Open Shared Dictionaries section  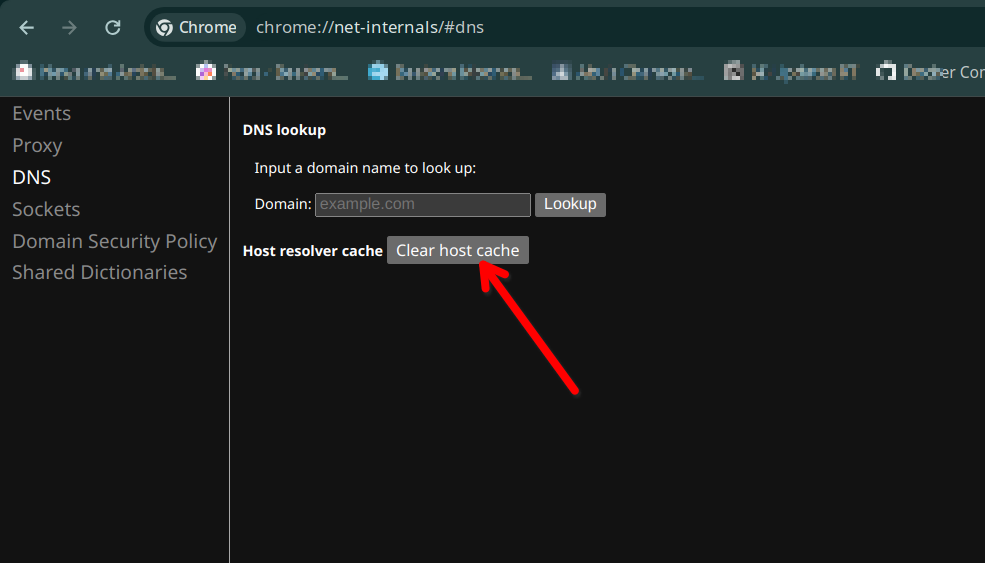99,272
